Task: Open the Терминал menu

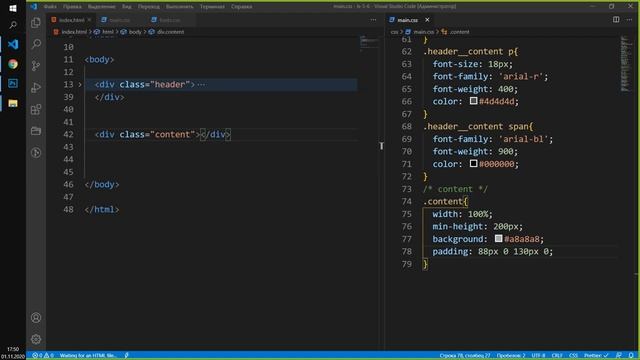Action: [x=212, y=7]
